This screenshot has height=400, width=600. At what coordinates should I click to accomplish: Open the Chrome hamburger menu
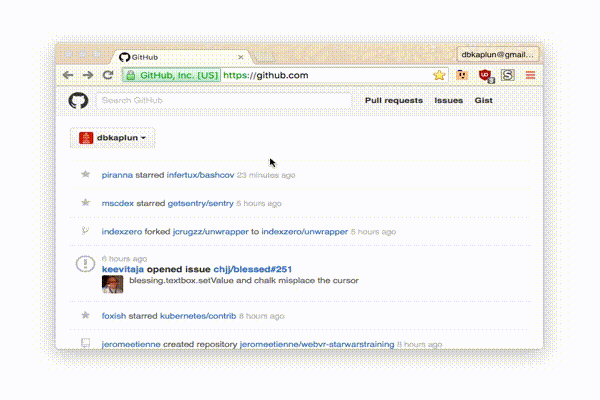pos(530,75)
